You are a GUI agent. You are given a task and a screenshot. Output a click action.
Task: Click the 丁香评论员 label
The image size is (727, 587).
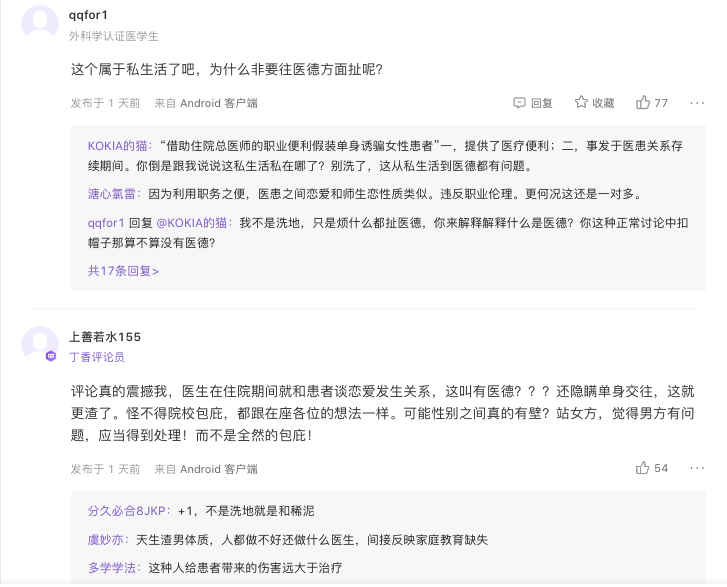(97, 357)
